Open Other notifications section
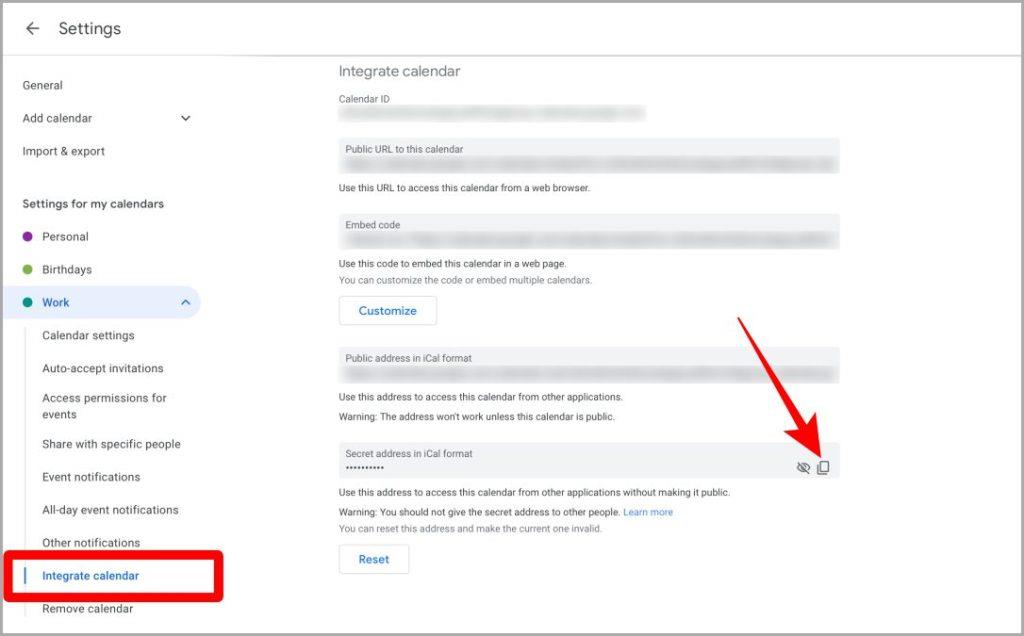Screen dimensions: 1024x636 click(91, 543)
